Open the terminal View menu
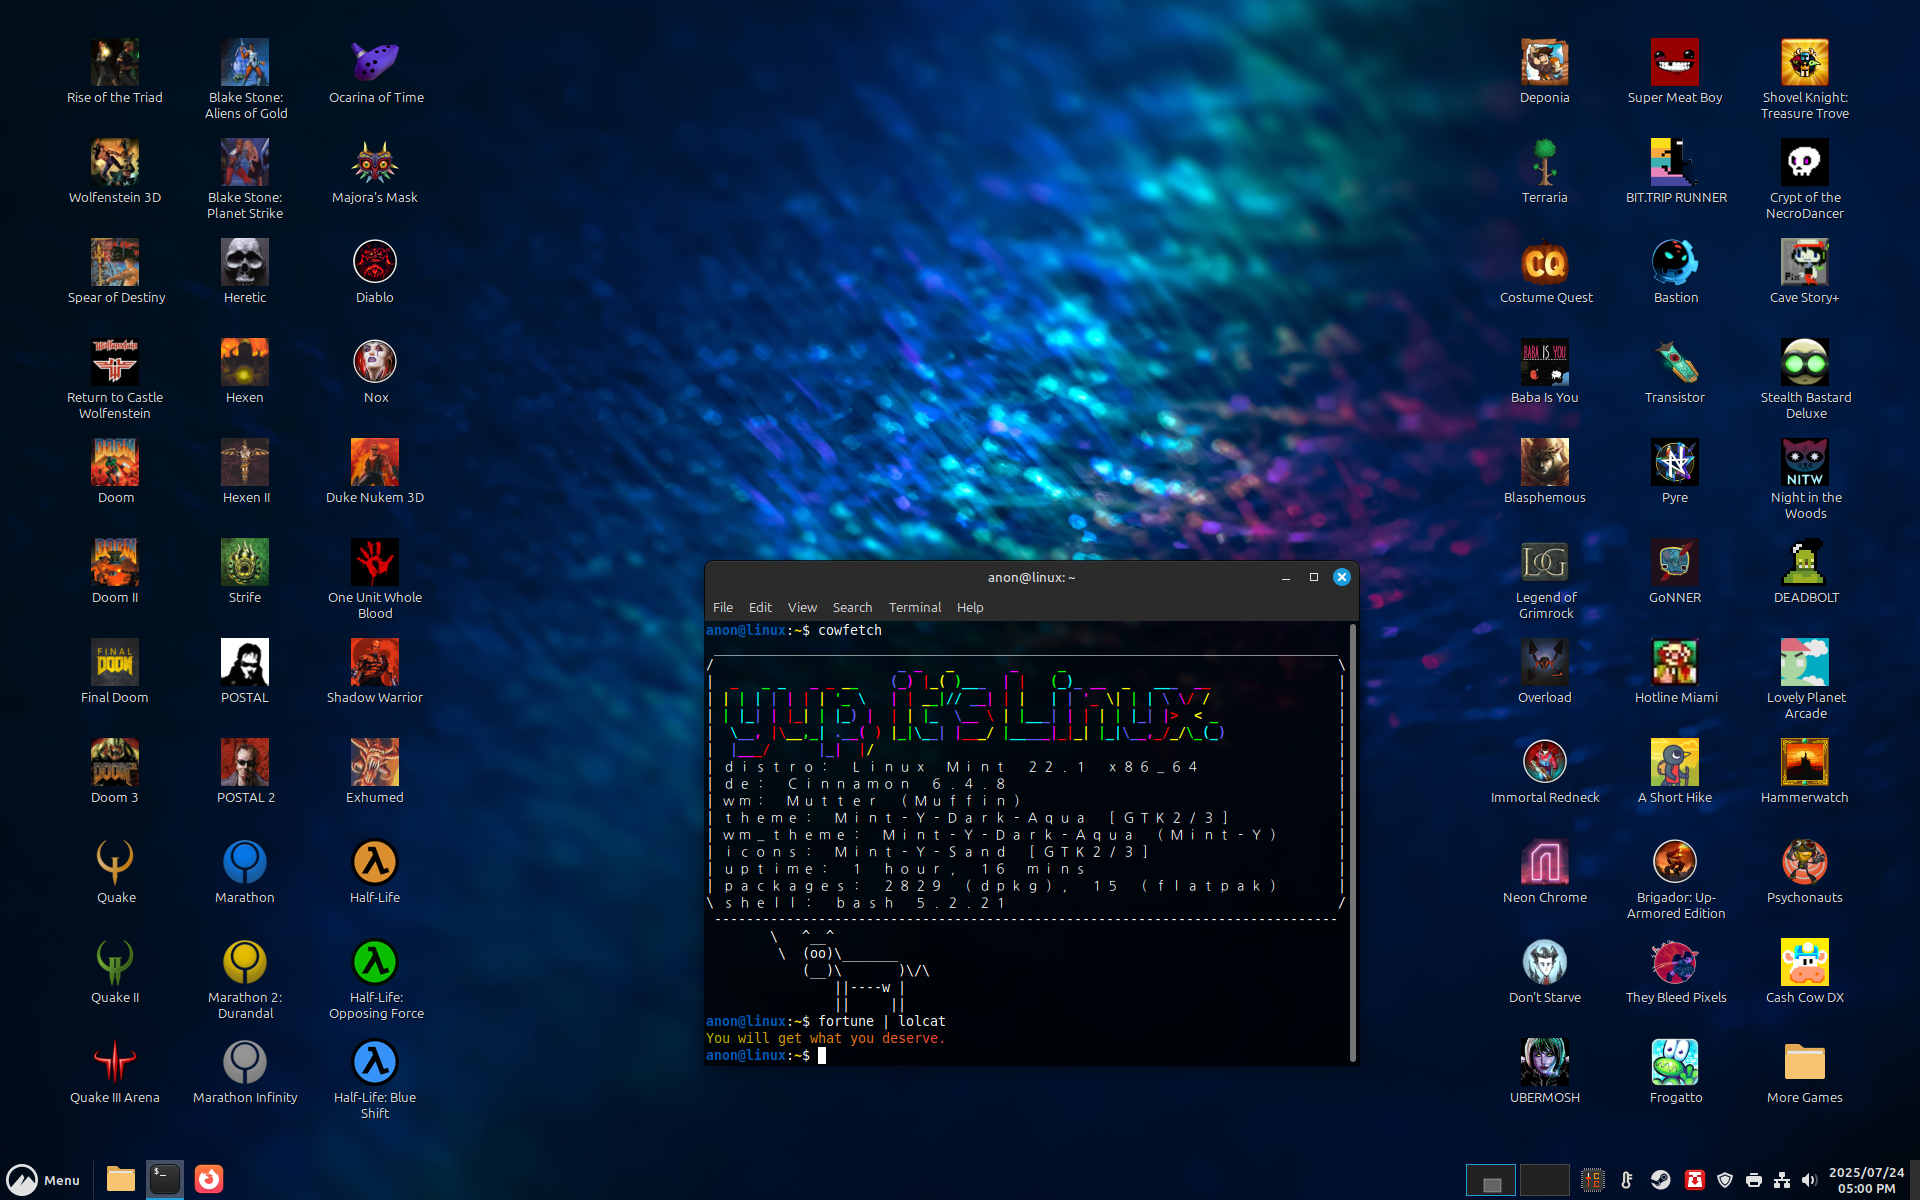Screen dimensions: 1920x1200 [802, 607]
